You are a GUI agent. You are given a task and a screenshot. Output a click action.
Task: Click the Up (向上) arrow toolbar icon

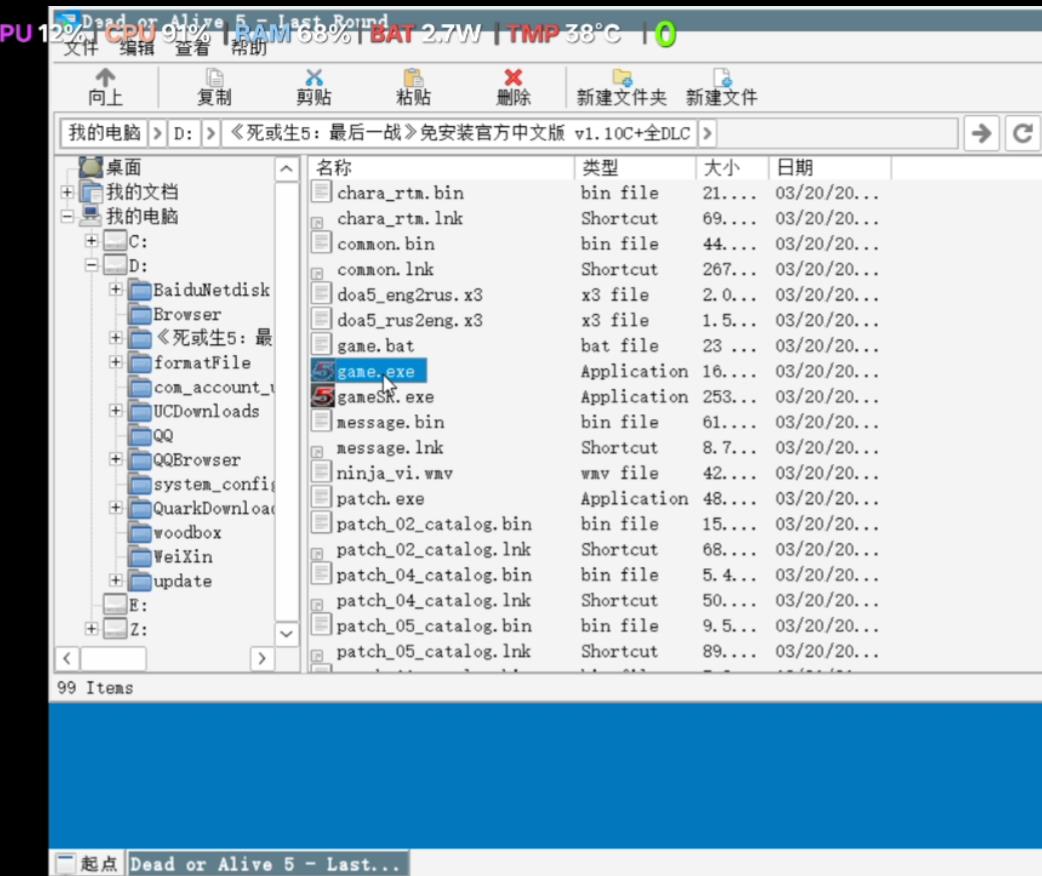tap(105, 78)
